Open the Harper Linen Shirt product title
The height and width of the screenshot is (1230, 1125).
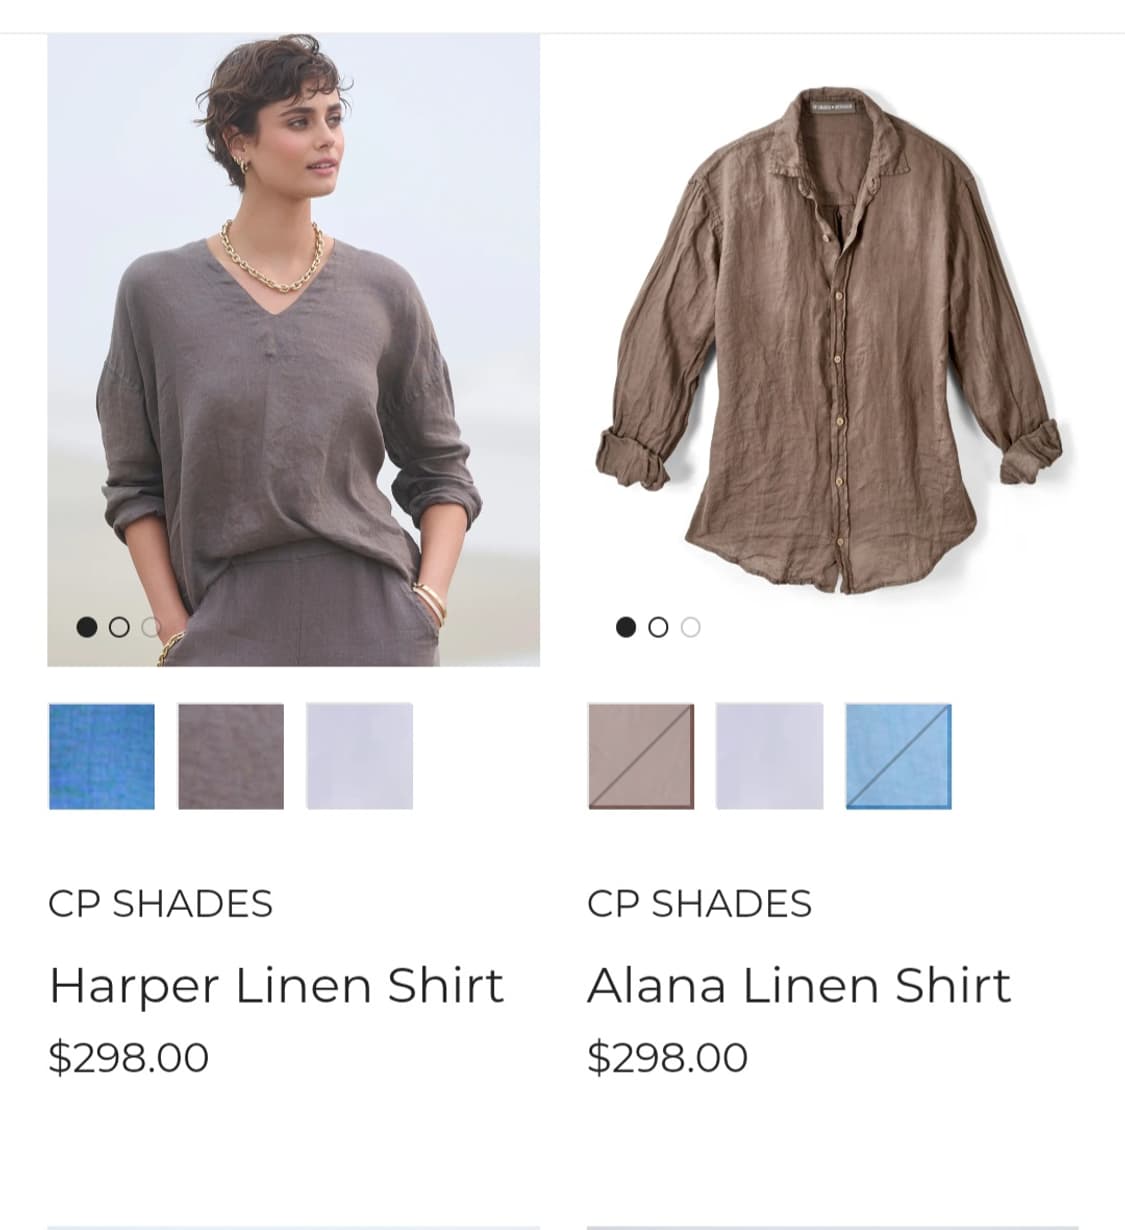(x=276, y=985)
